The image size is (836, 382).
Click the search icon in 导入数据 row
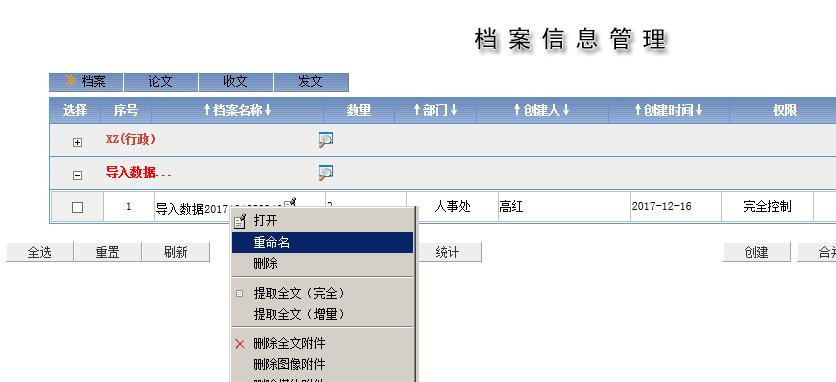point(326,172)
